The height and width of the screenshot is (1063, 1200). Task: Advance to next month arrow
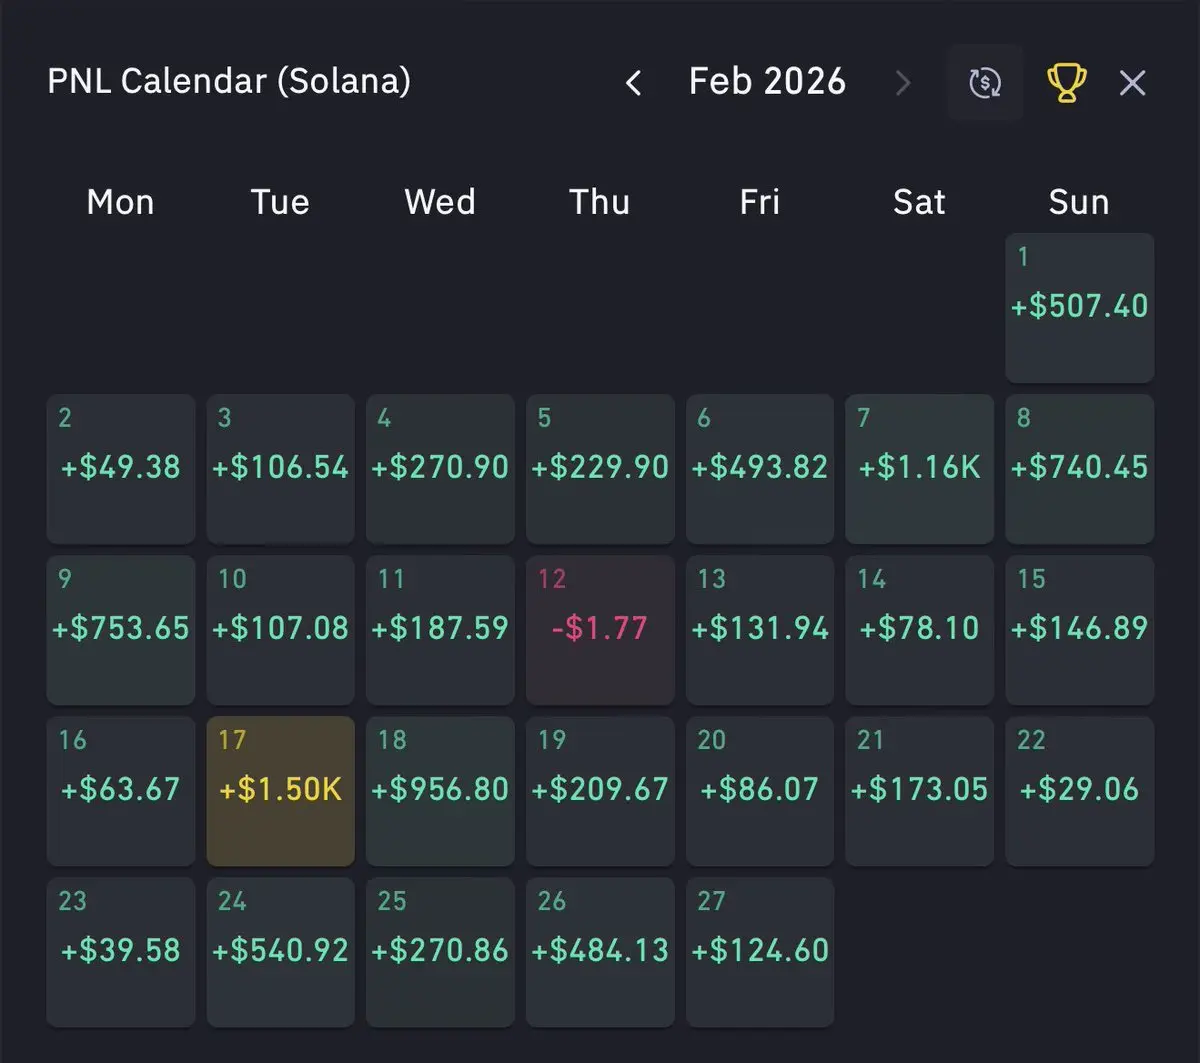pos(902,83)
